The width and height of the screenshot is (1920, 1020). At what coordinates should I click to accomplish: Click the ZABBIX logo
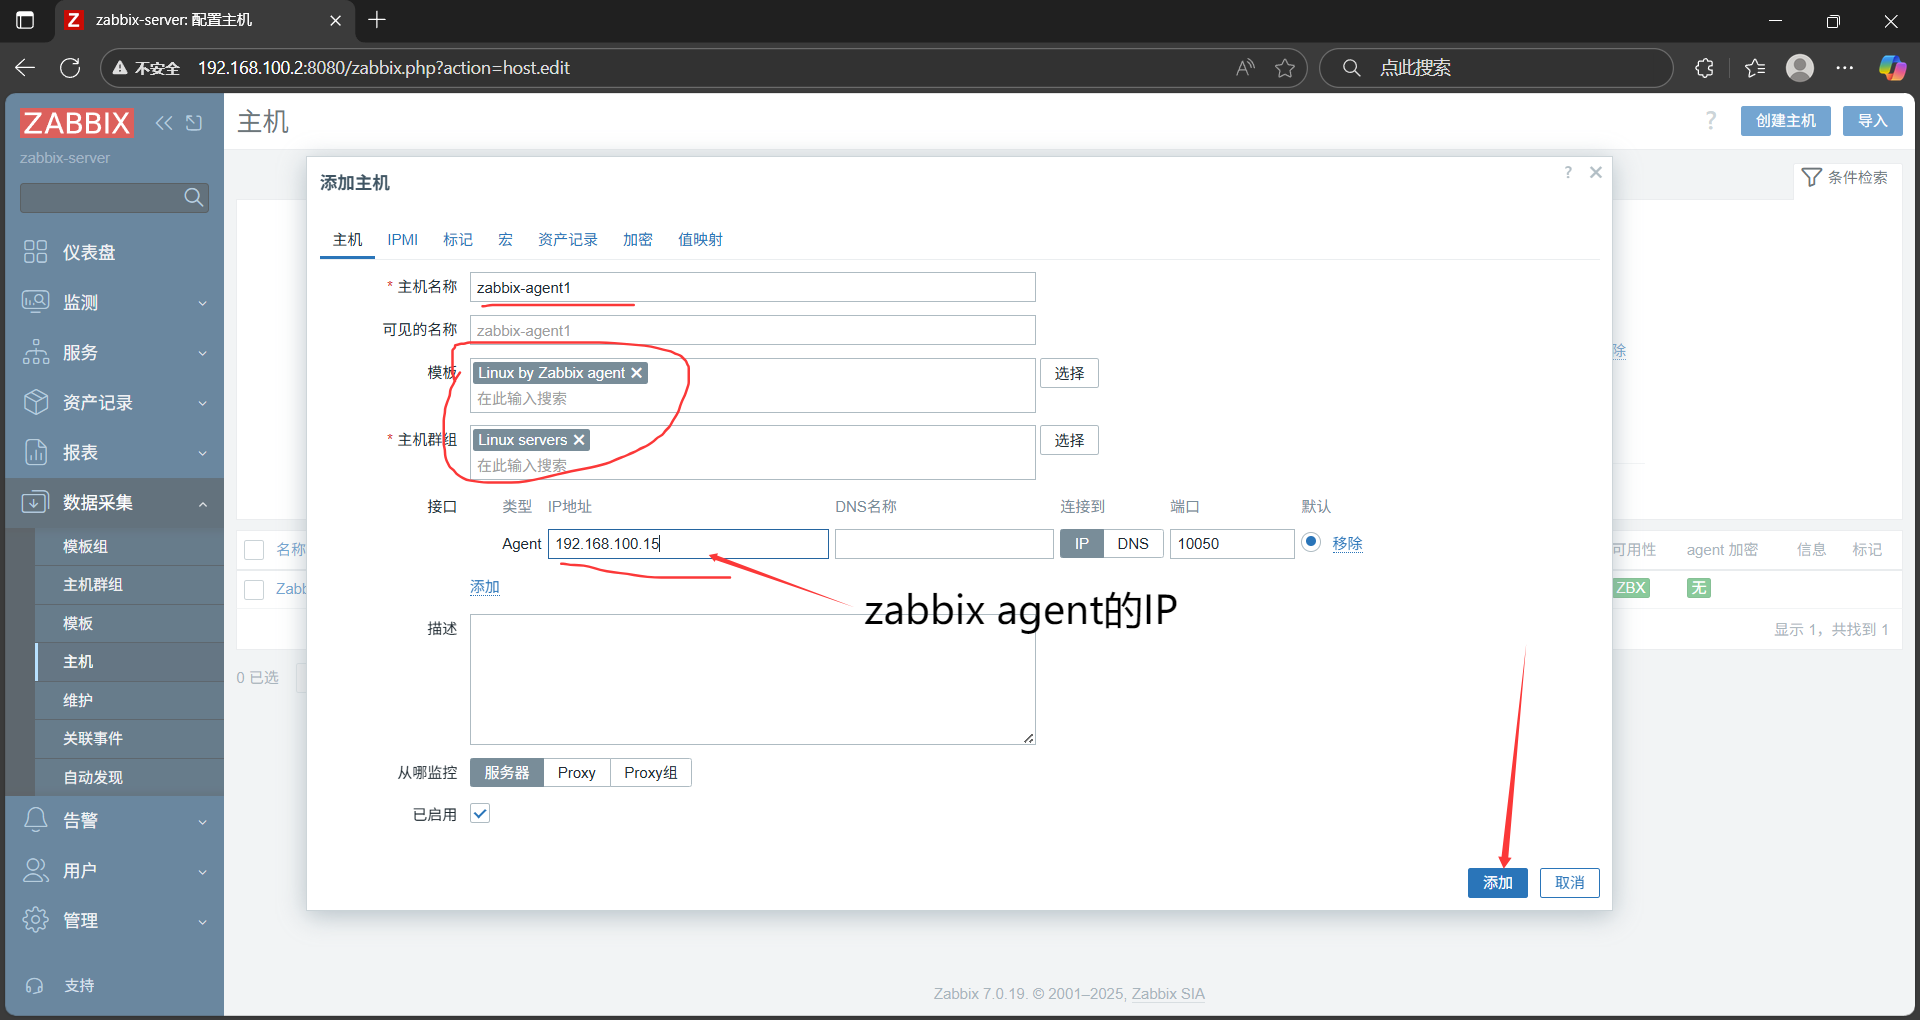[x=76, y=123]
